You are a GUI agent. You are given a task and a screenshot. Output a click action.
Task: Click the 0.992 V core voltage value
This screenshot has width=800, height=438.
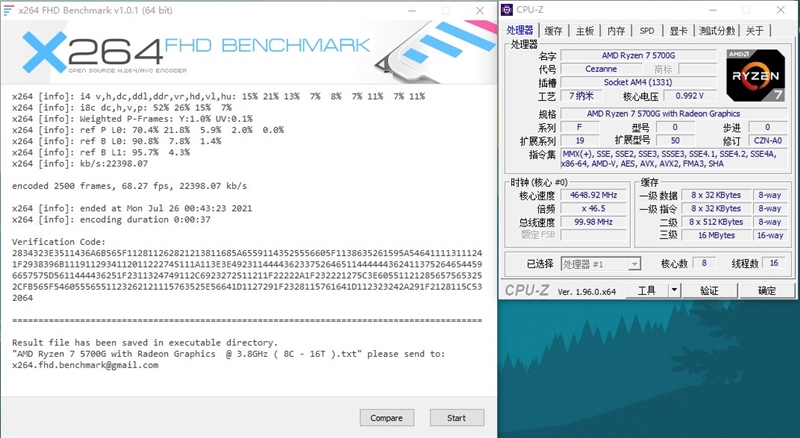pyautogui.click(x=689, y=95)
